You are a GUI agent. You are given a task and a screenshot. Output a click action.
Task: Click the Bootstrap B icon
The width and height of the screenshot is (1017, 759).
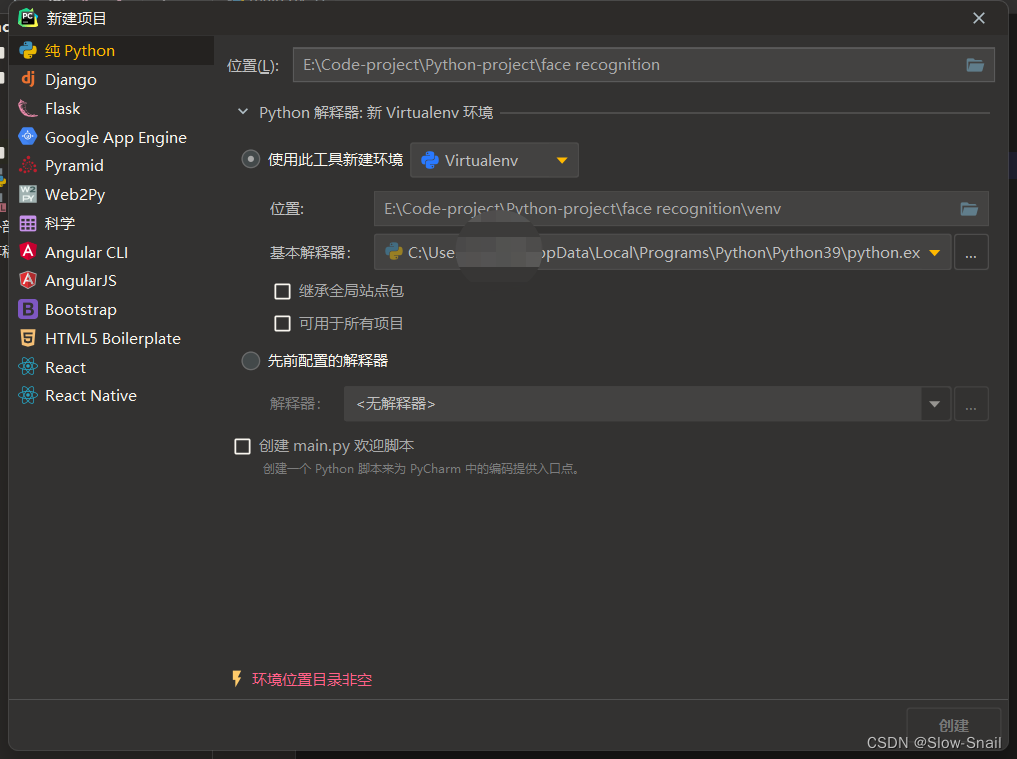[28, 309]
